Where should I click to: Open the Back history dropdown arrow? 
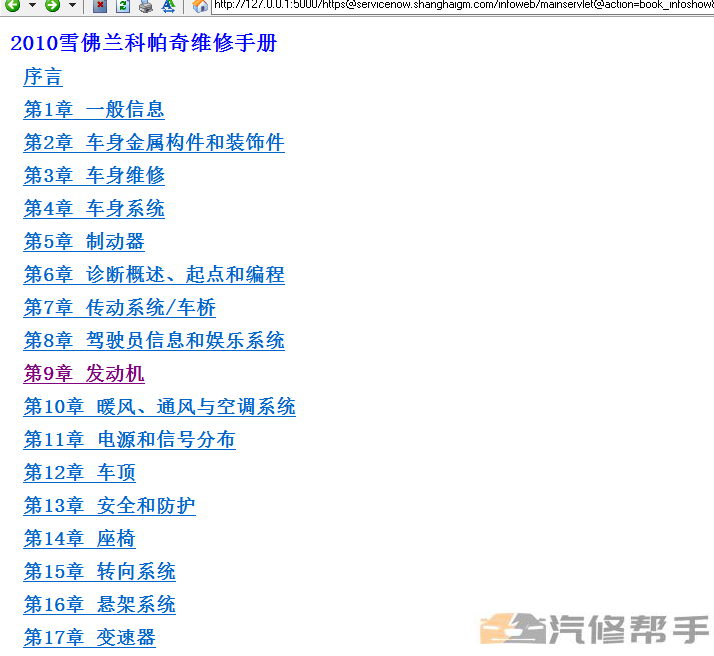click(32, 5)
